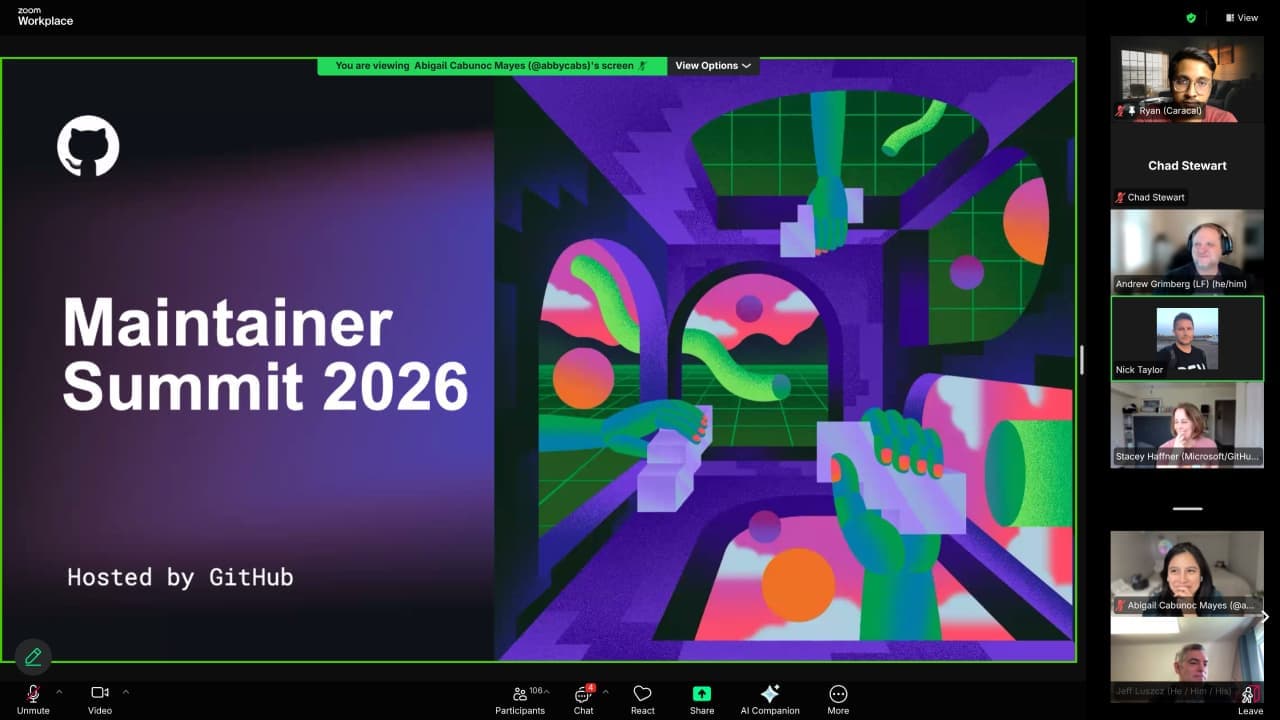Open video options caret beside Video

pyautogui.click(x=125, y=691)
